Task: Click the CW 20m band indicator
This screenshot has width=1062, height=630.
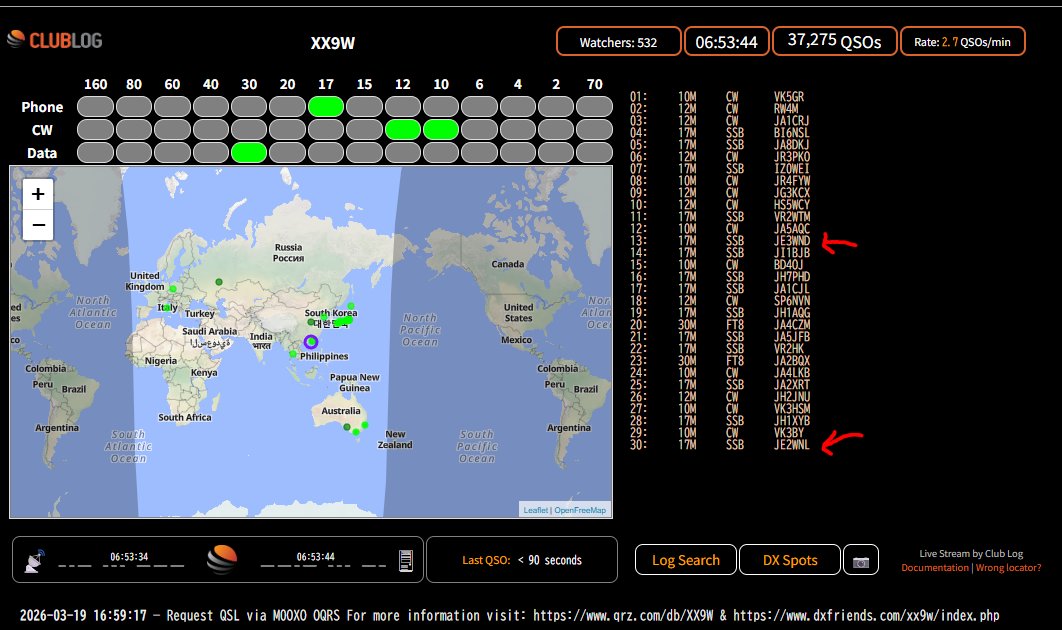Action: [287, 129]
